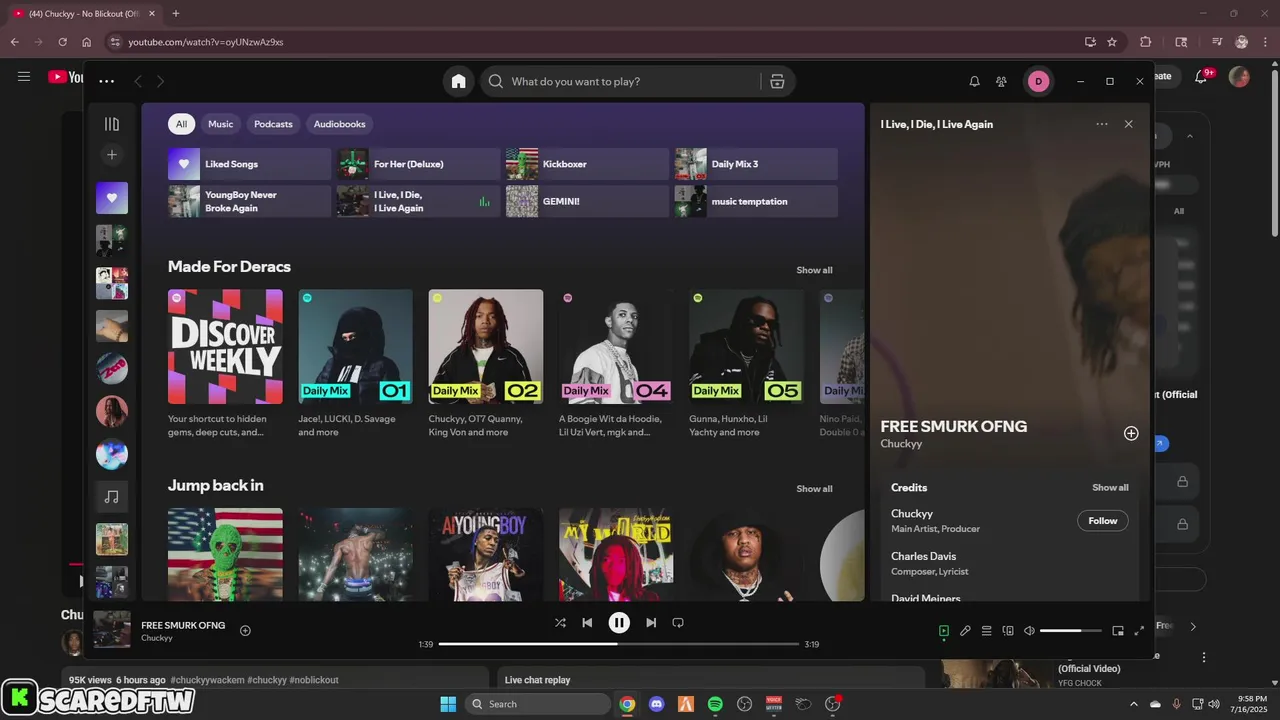Toggle shuffle playback
Viewport: 1280px width, 720px height.
[560, 622]
